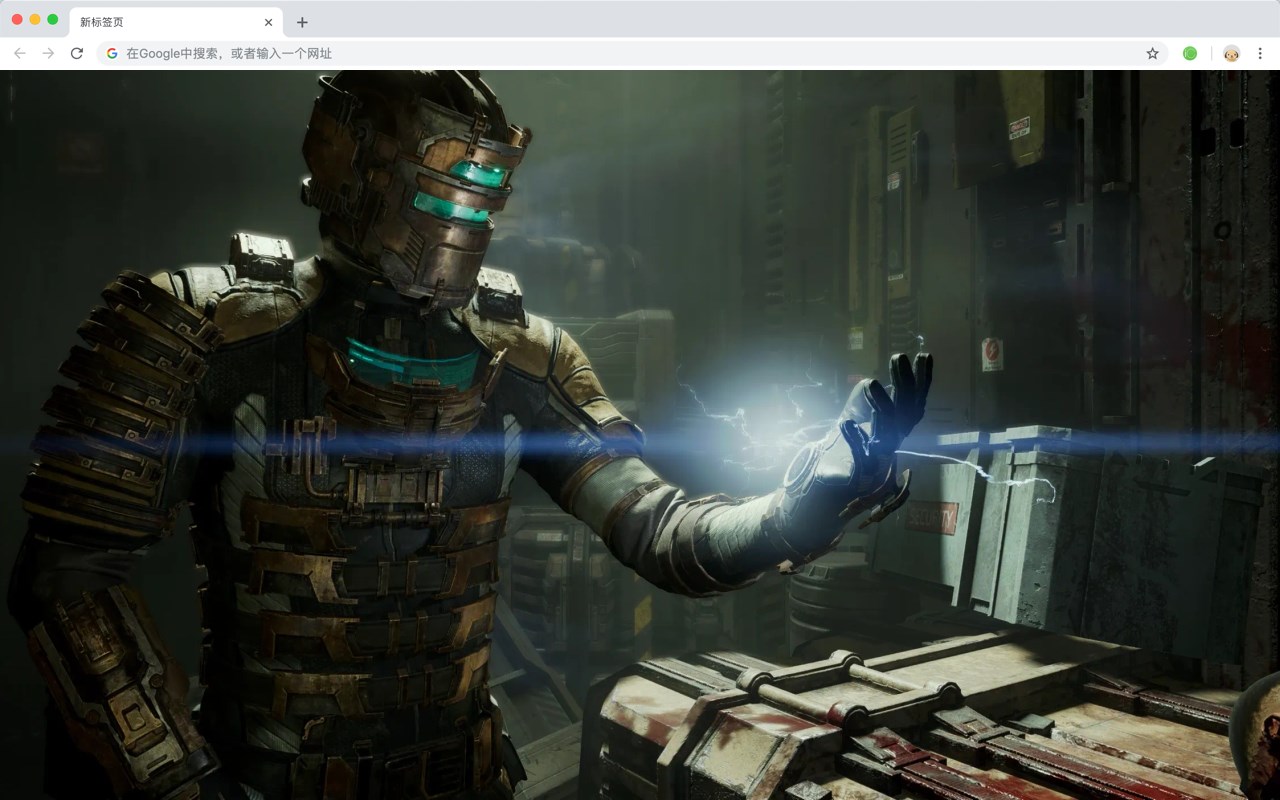Reload the page with the refresh icon
Image resolution: width=1280 pixels, height=800 pixels.
[77, 53]
